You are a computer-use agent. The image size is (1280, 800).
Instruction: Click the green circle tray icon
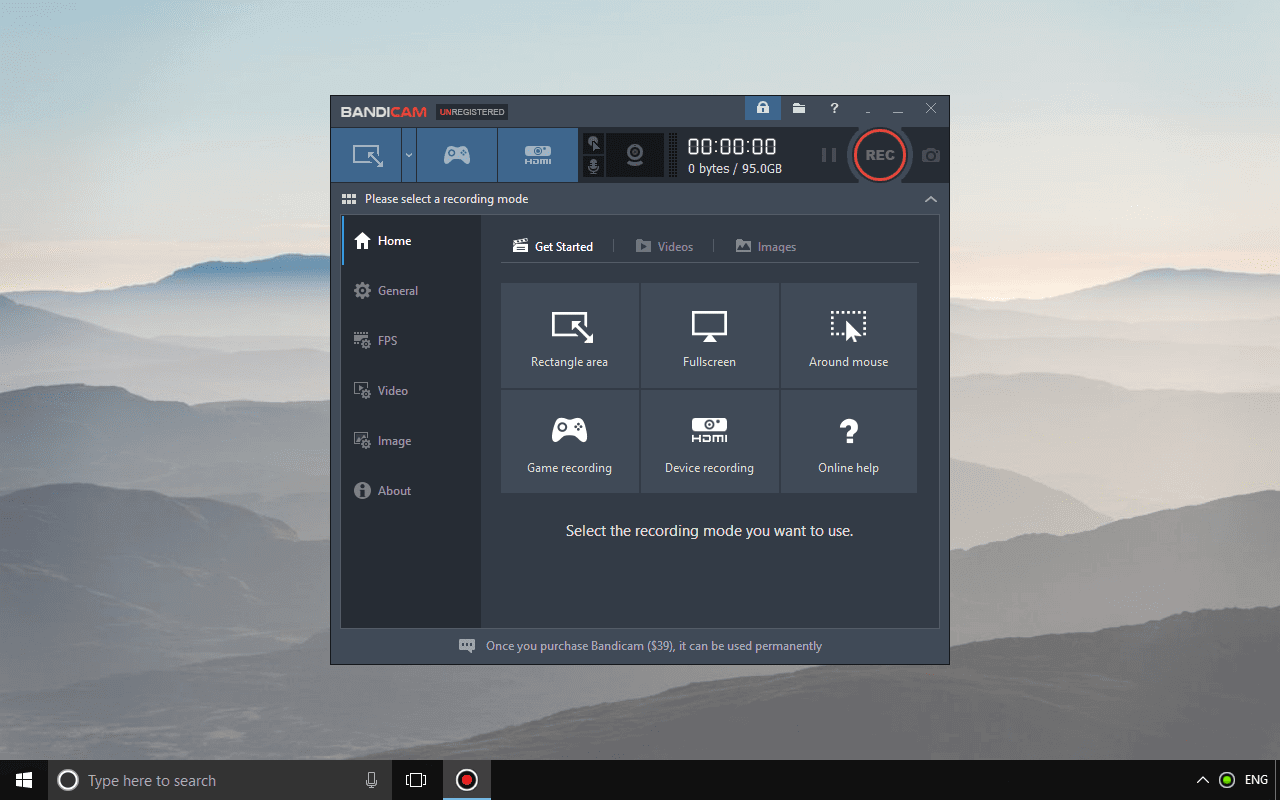point(1227,780)
